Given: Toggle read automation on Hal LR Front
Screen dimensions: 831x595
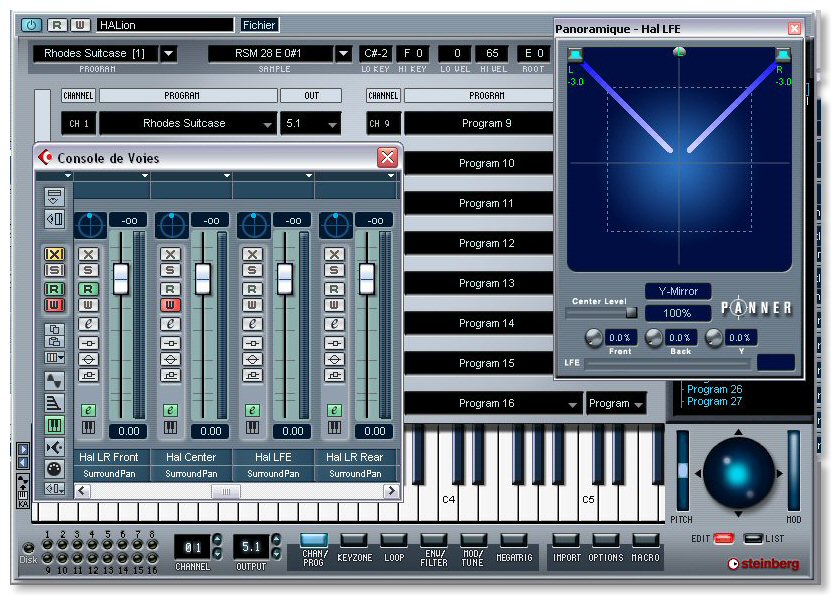Looking at the screenshot, I should (88, 289).
